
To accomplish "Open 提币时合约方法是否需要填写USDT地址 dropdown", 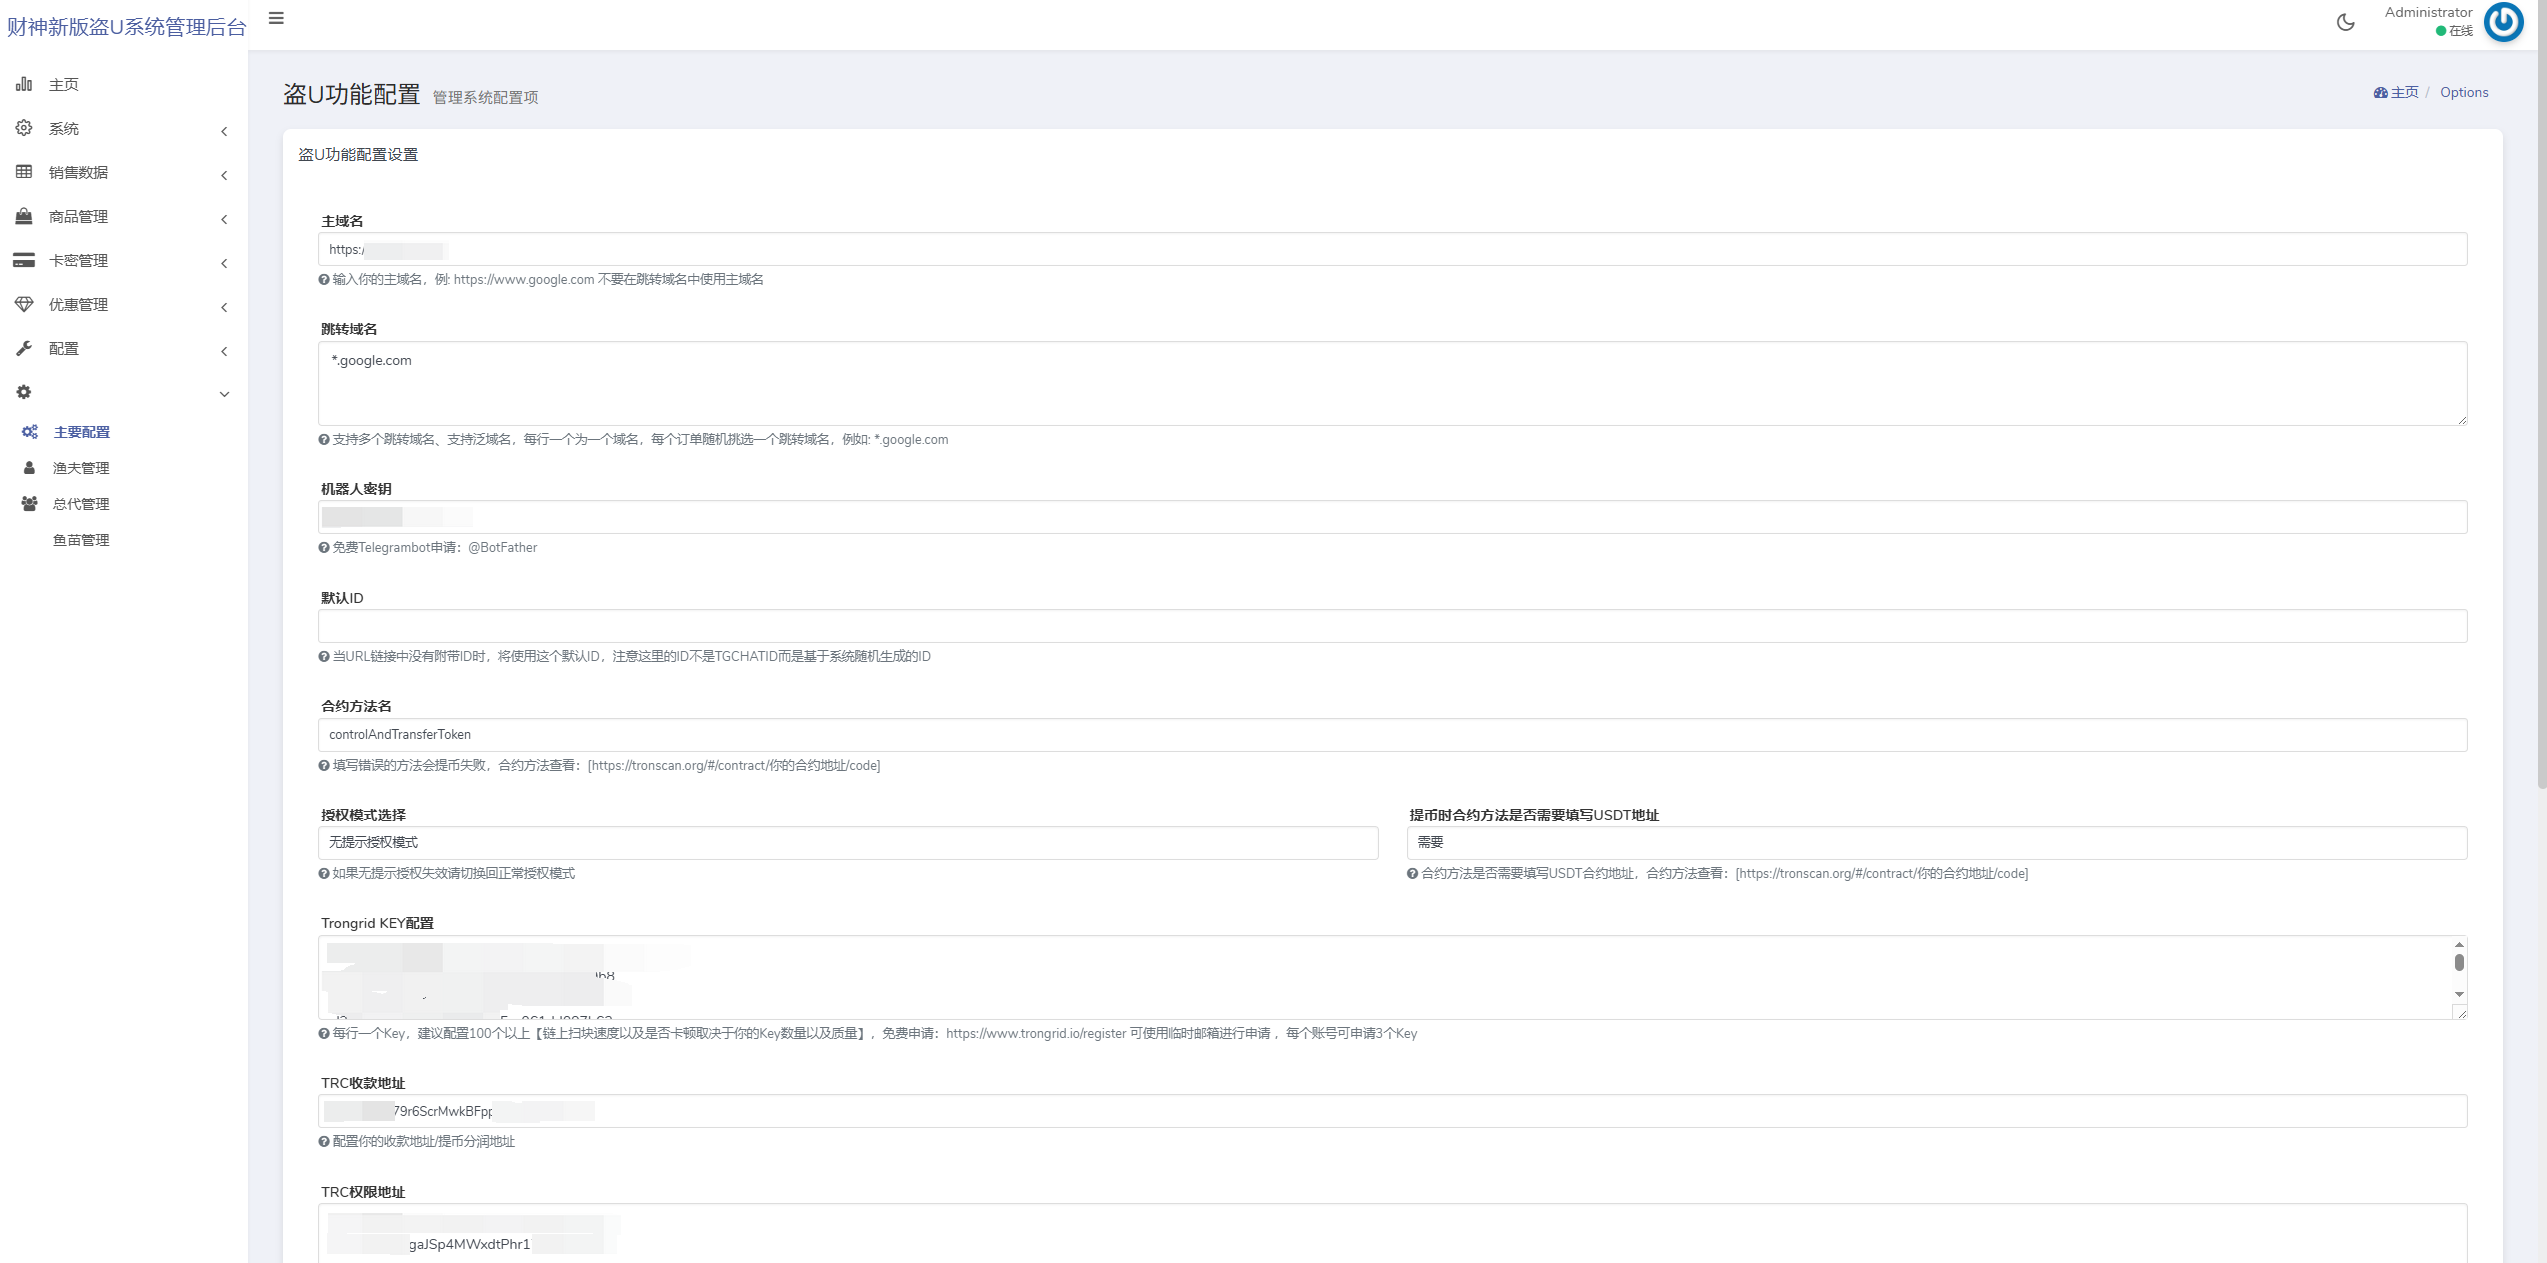I will pyautogui.click(x=1936, y=843).
